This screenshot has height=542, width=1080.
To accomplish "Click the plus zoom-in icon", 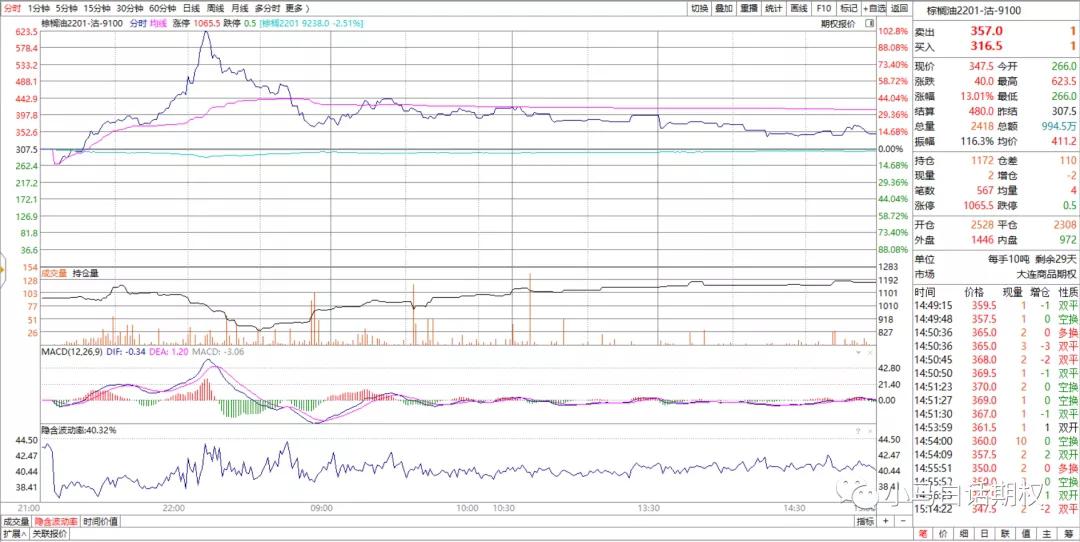I will point(885,521).
